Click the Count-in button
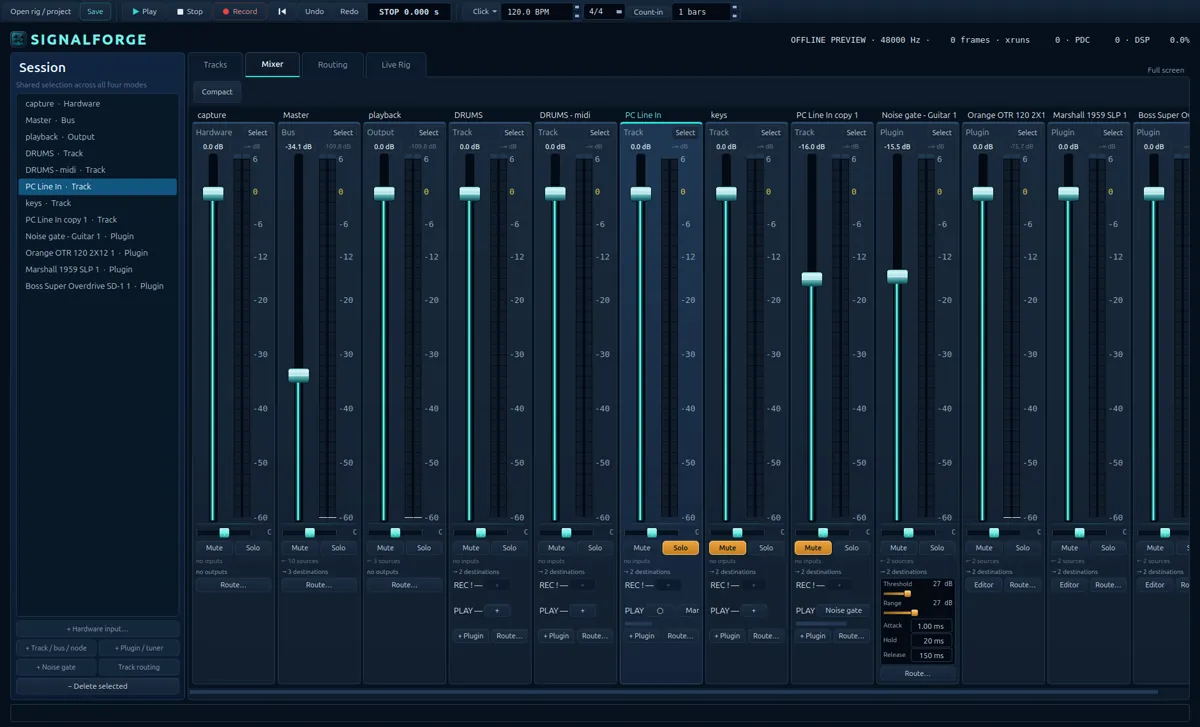 click(649, 12)
